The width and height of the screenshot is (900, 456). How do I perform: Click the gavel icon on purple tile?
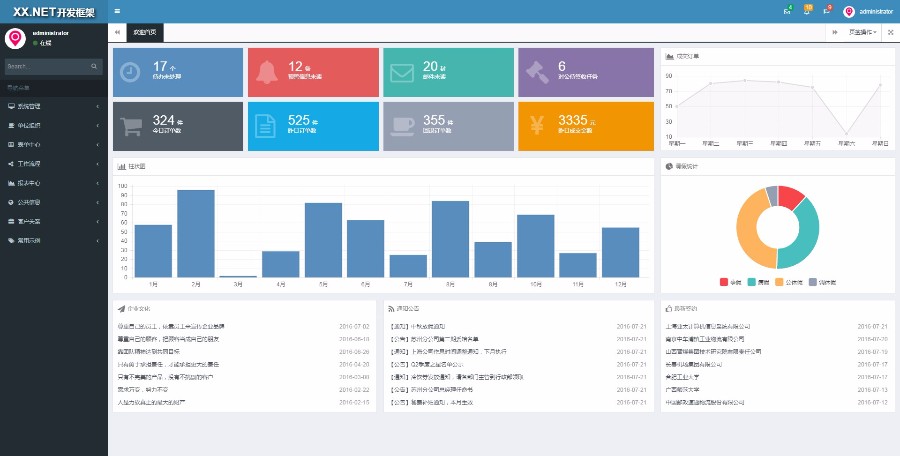(x=536, y=72)
